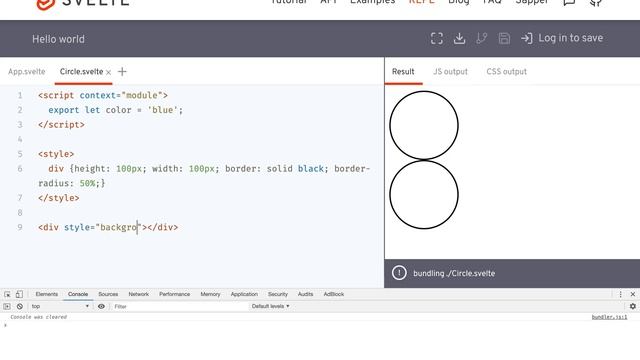Clear the console with the ban icon
Screen dimensions: 640x360
click(x=20, y=306)
